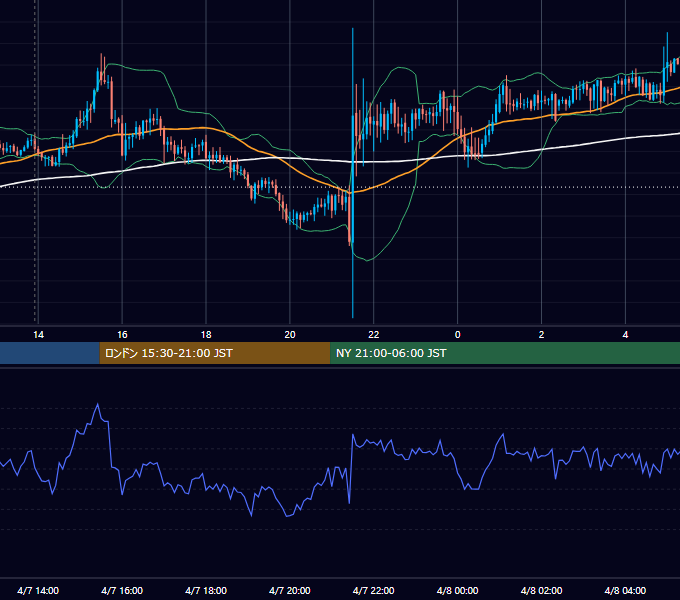Click the ロンドン 15:30-21:00 JST session bar
This screenshot has width=680, height=600.
click(x=215, y=353)
